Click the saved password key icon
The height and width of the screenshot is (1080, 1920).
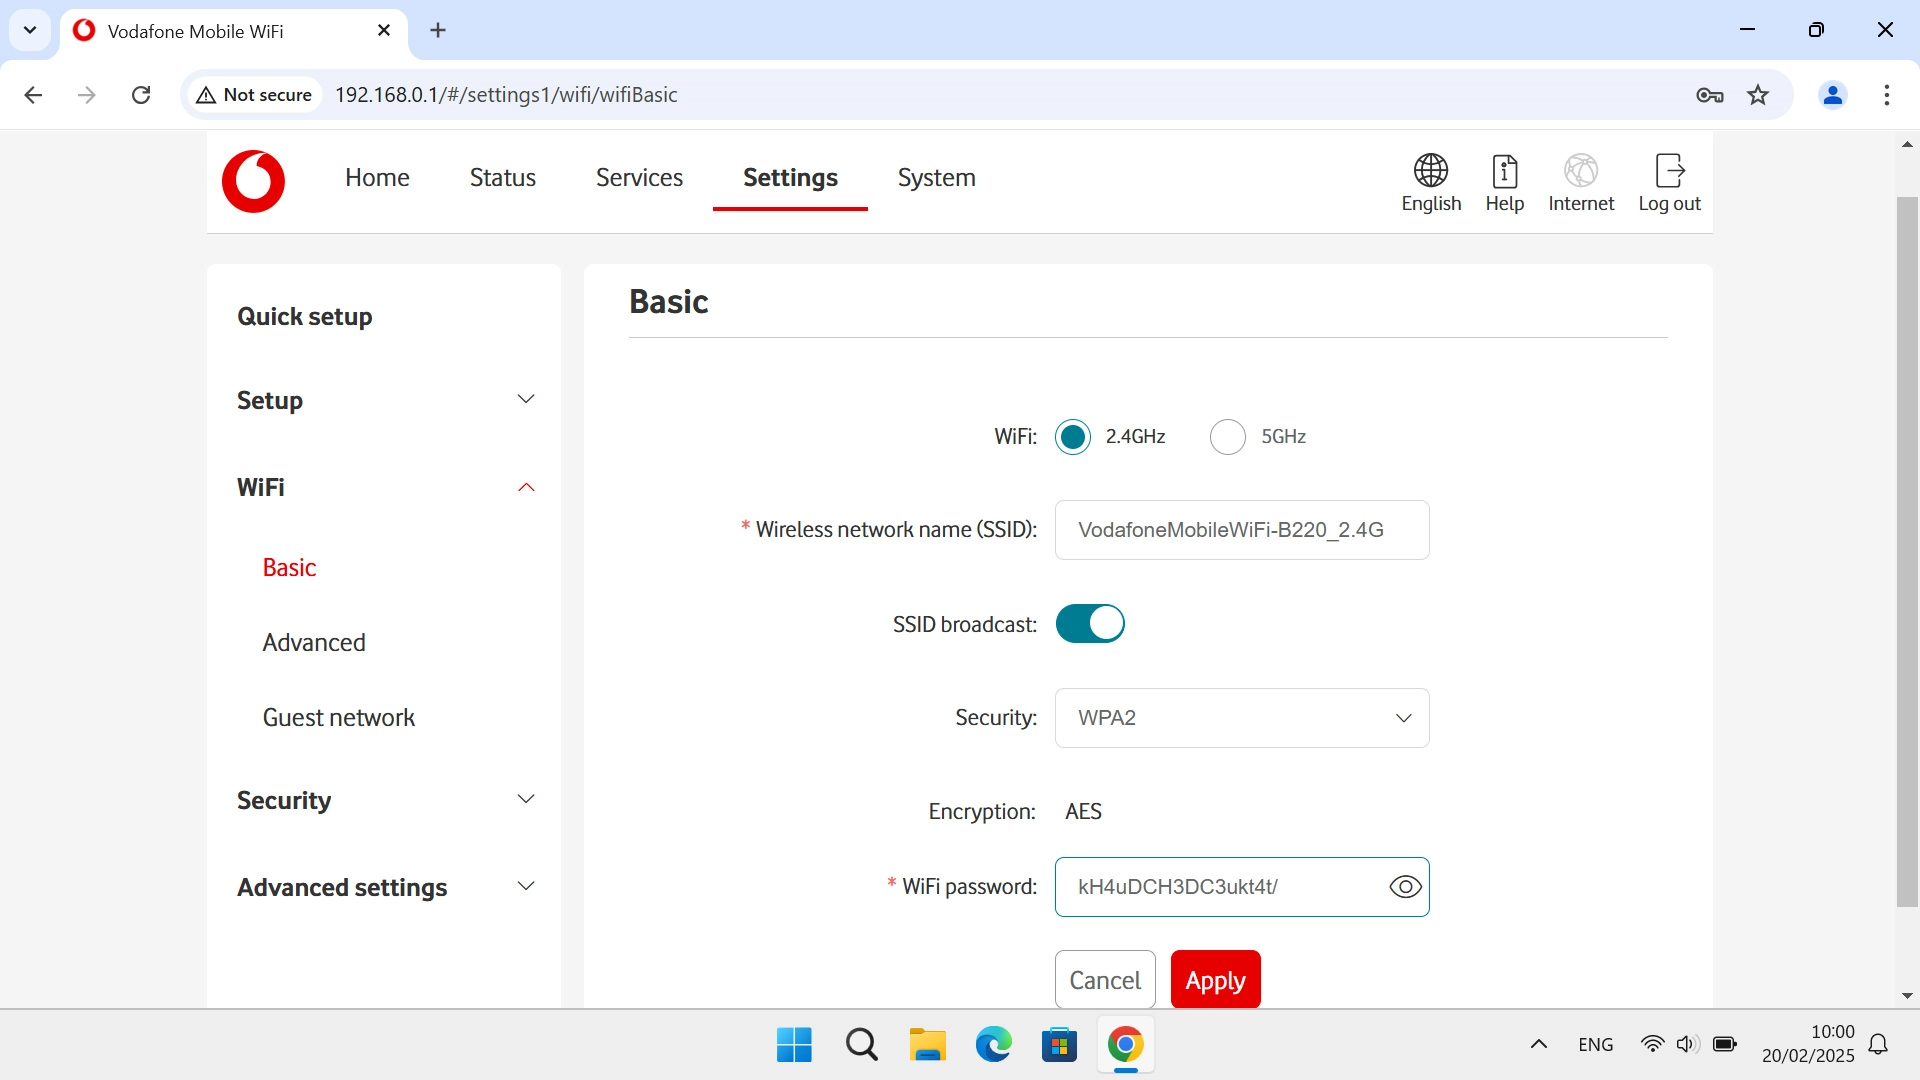click(x=1709, y=95)
